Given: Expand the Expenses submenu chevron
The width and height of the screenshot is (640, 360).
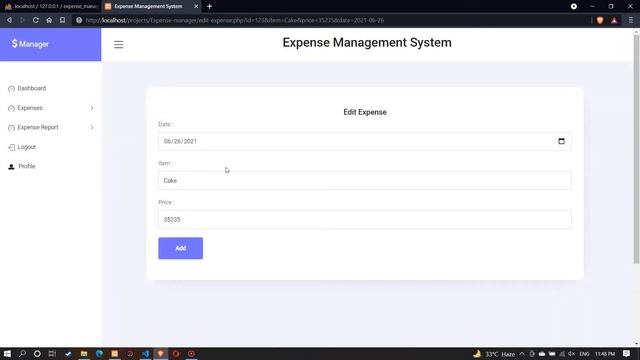Looking at the screenshot, I should coord(92,108).
